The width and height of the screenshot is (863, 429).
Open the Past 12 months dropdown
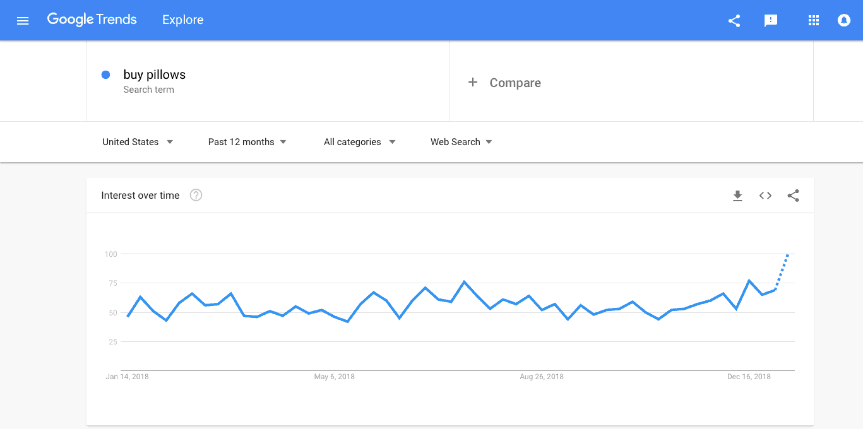pyautogui.click(x=247, y=142)
